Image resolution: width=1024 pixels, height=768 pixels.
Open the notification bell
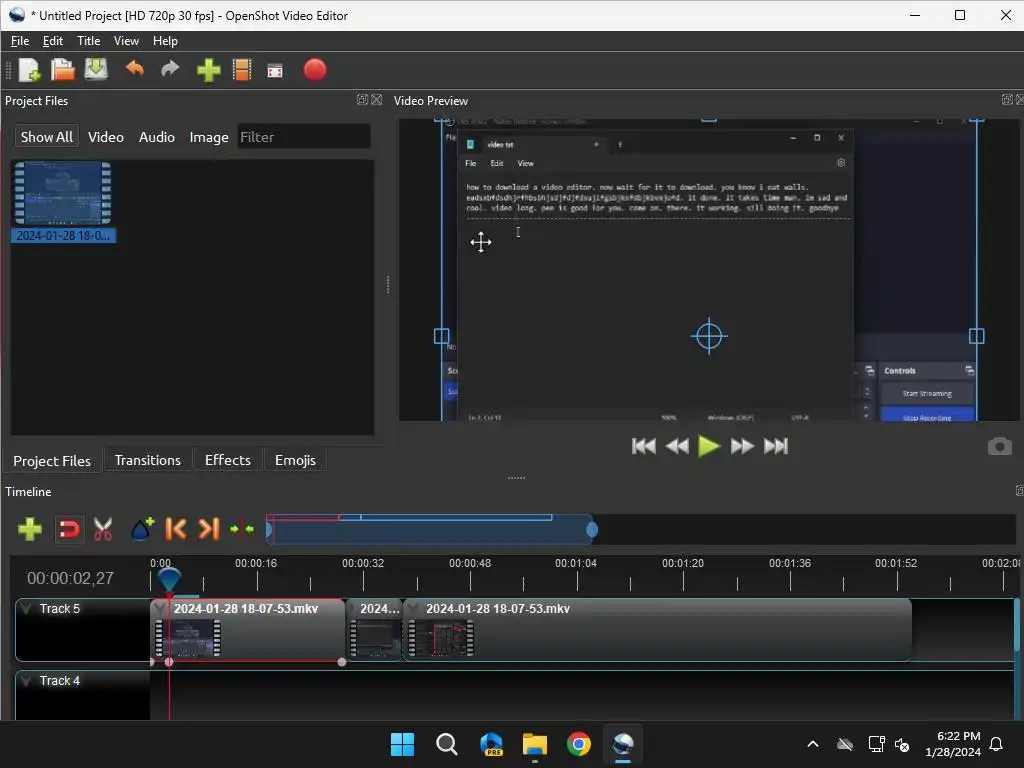coord(997,744)
